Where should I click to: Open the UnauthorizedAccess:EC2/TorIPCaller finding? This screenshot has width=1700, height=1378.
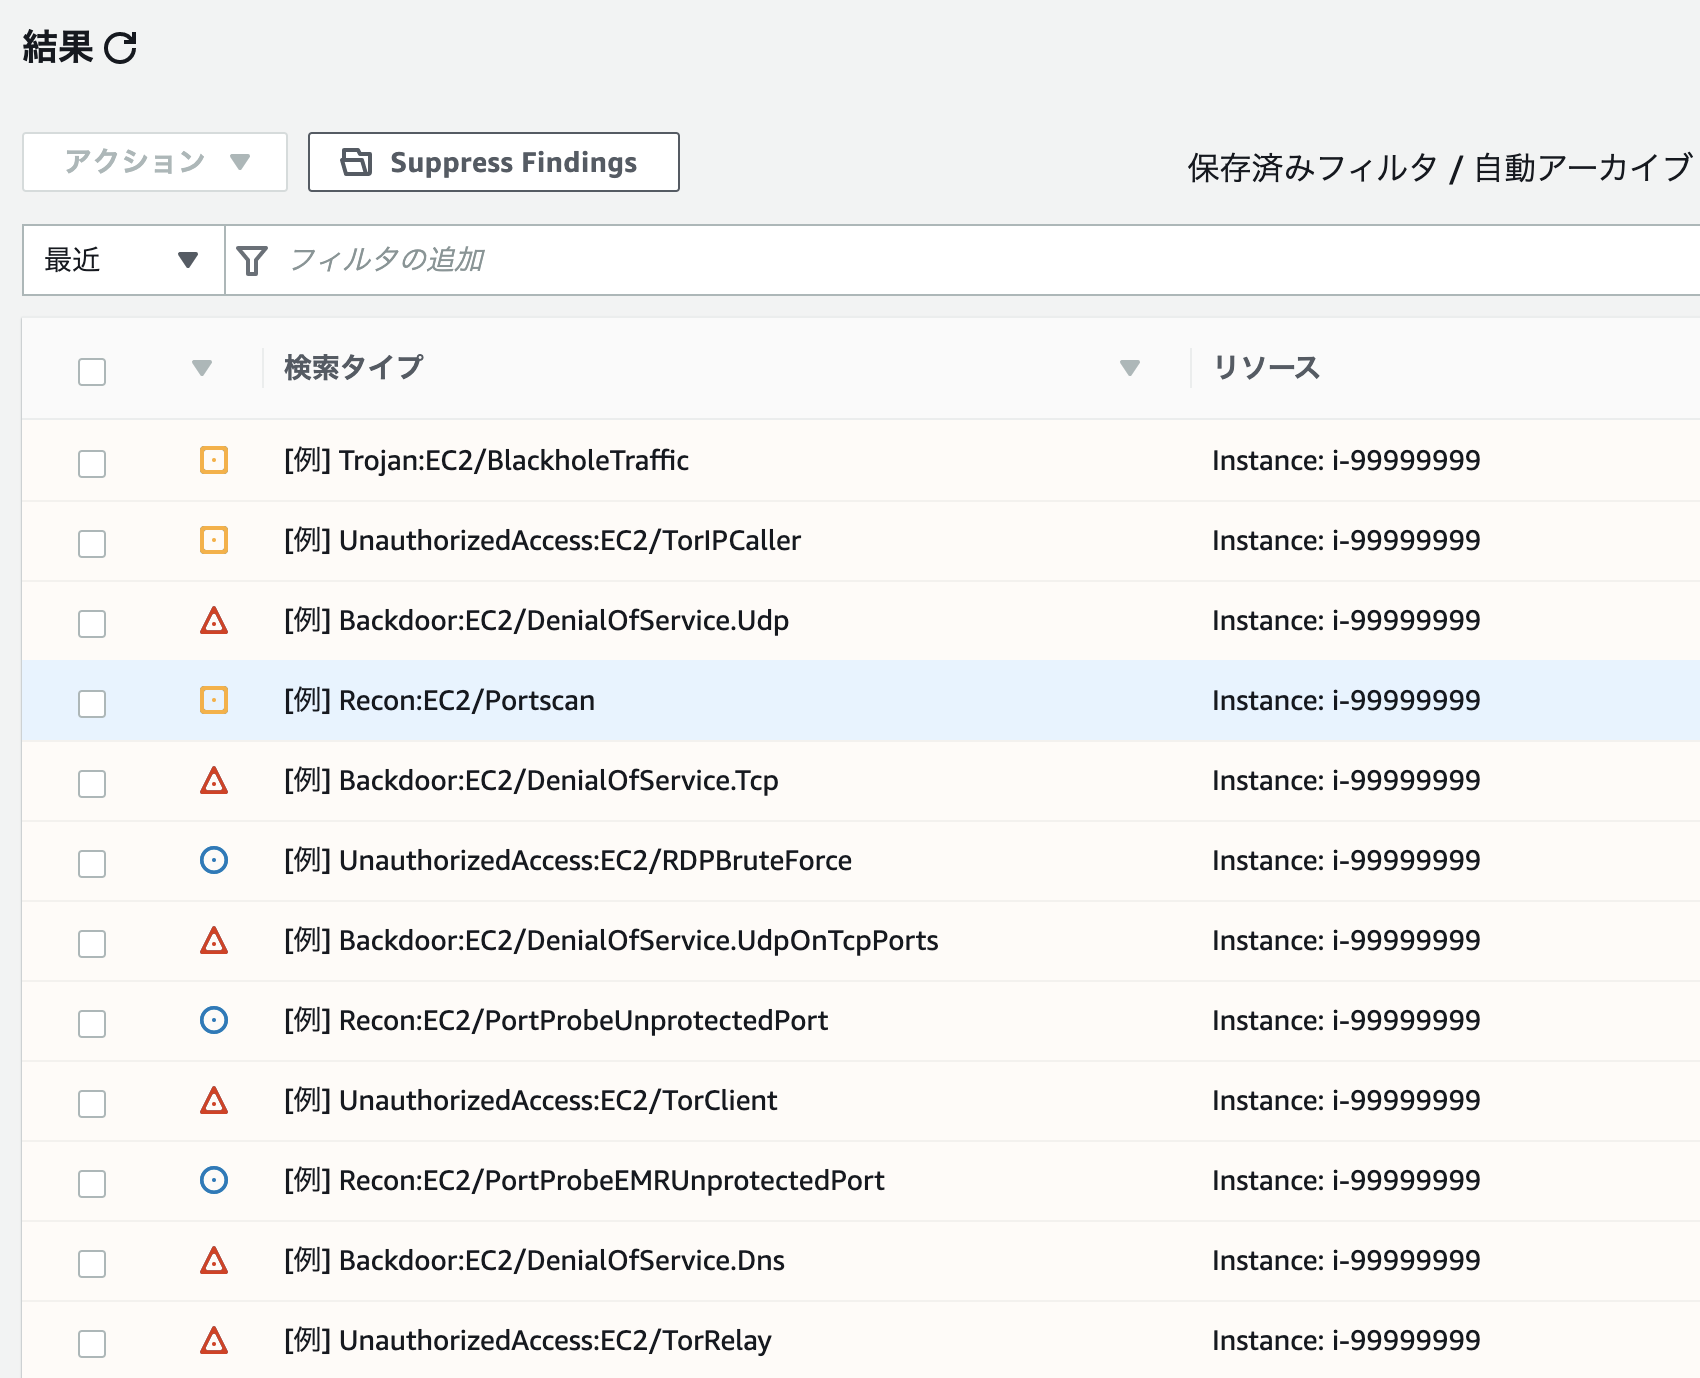[x=570, y=541]
